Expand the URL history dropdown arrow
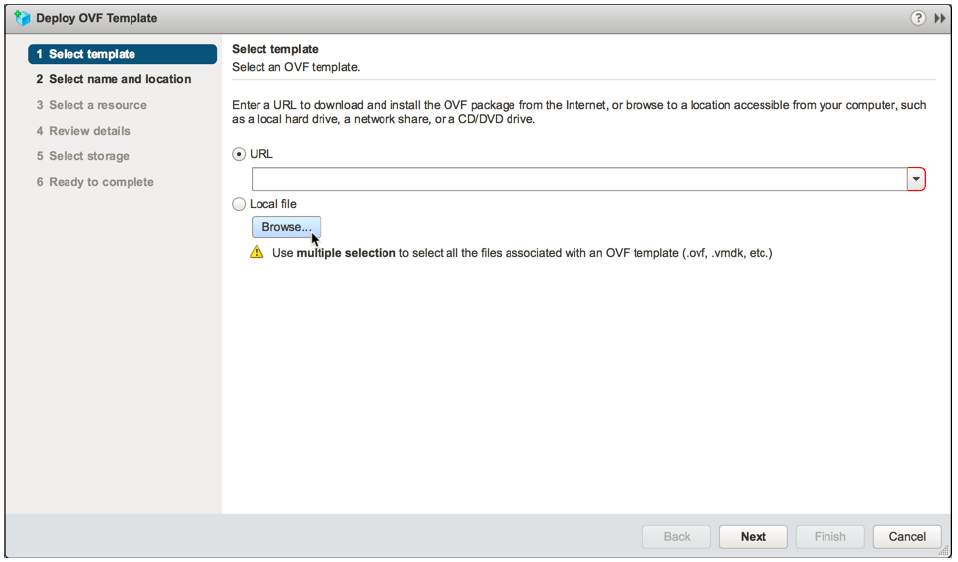 click(916, 179)
